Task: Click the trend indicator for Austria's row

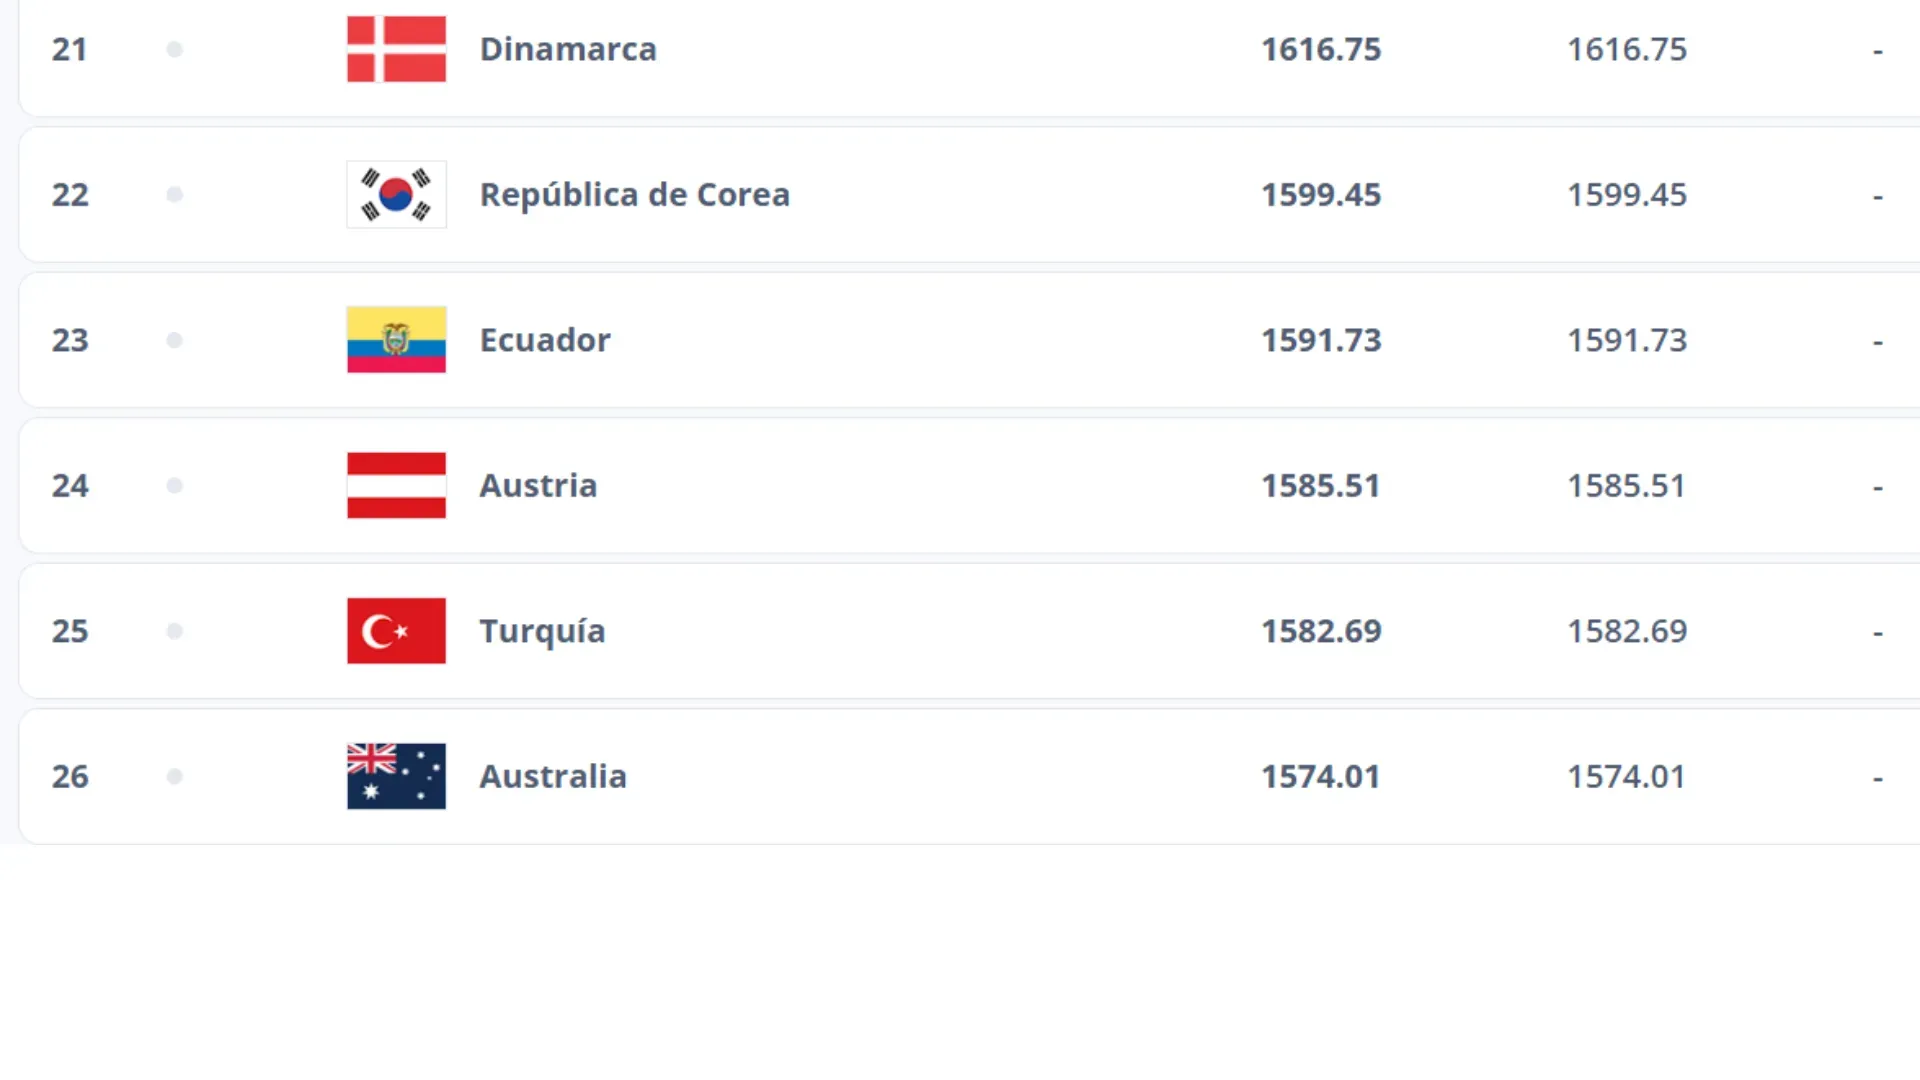Action: [x=175, y=485]
